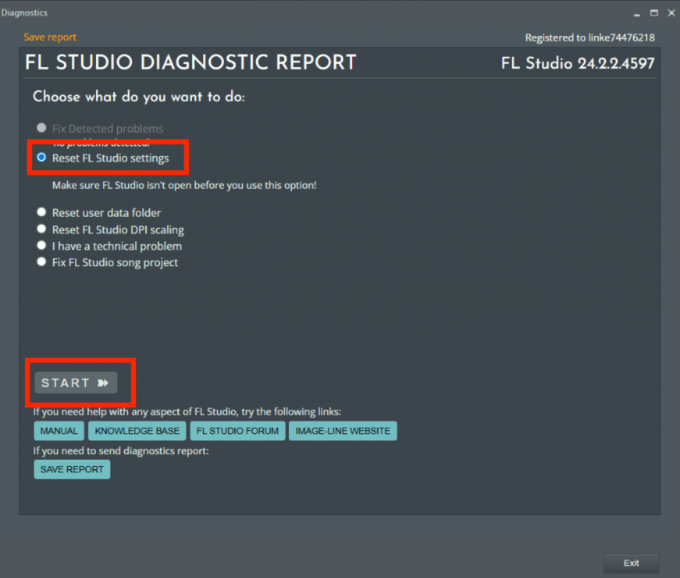Click the Exit button
Viewport: 680px width, 578px height.
tap(631, 563)
